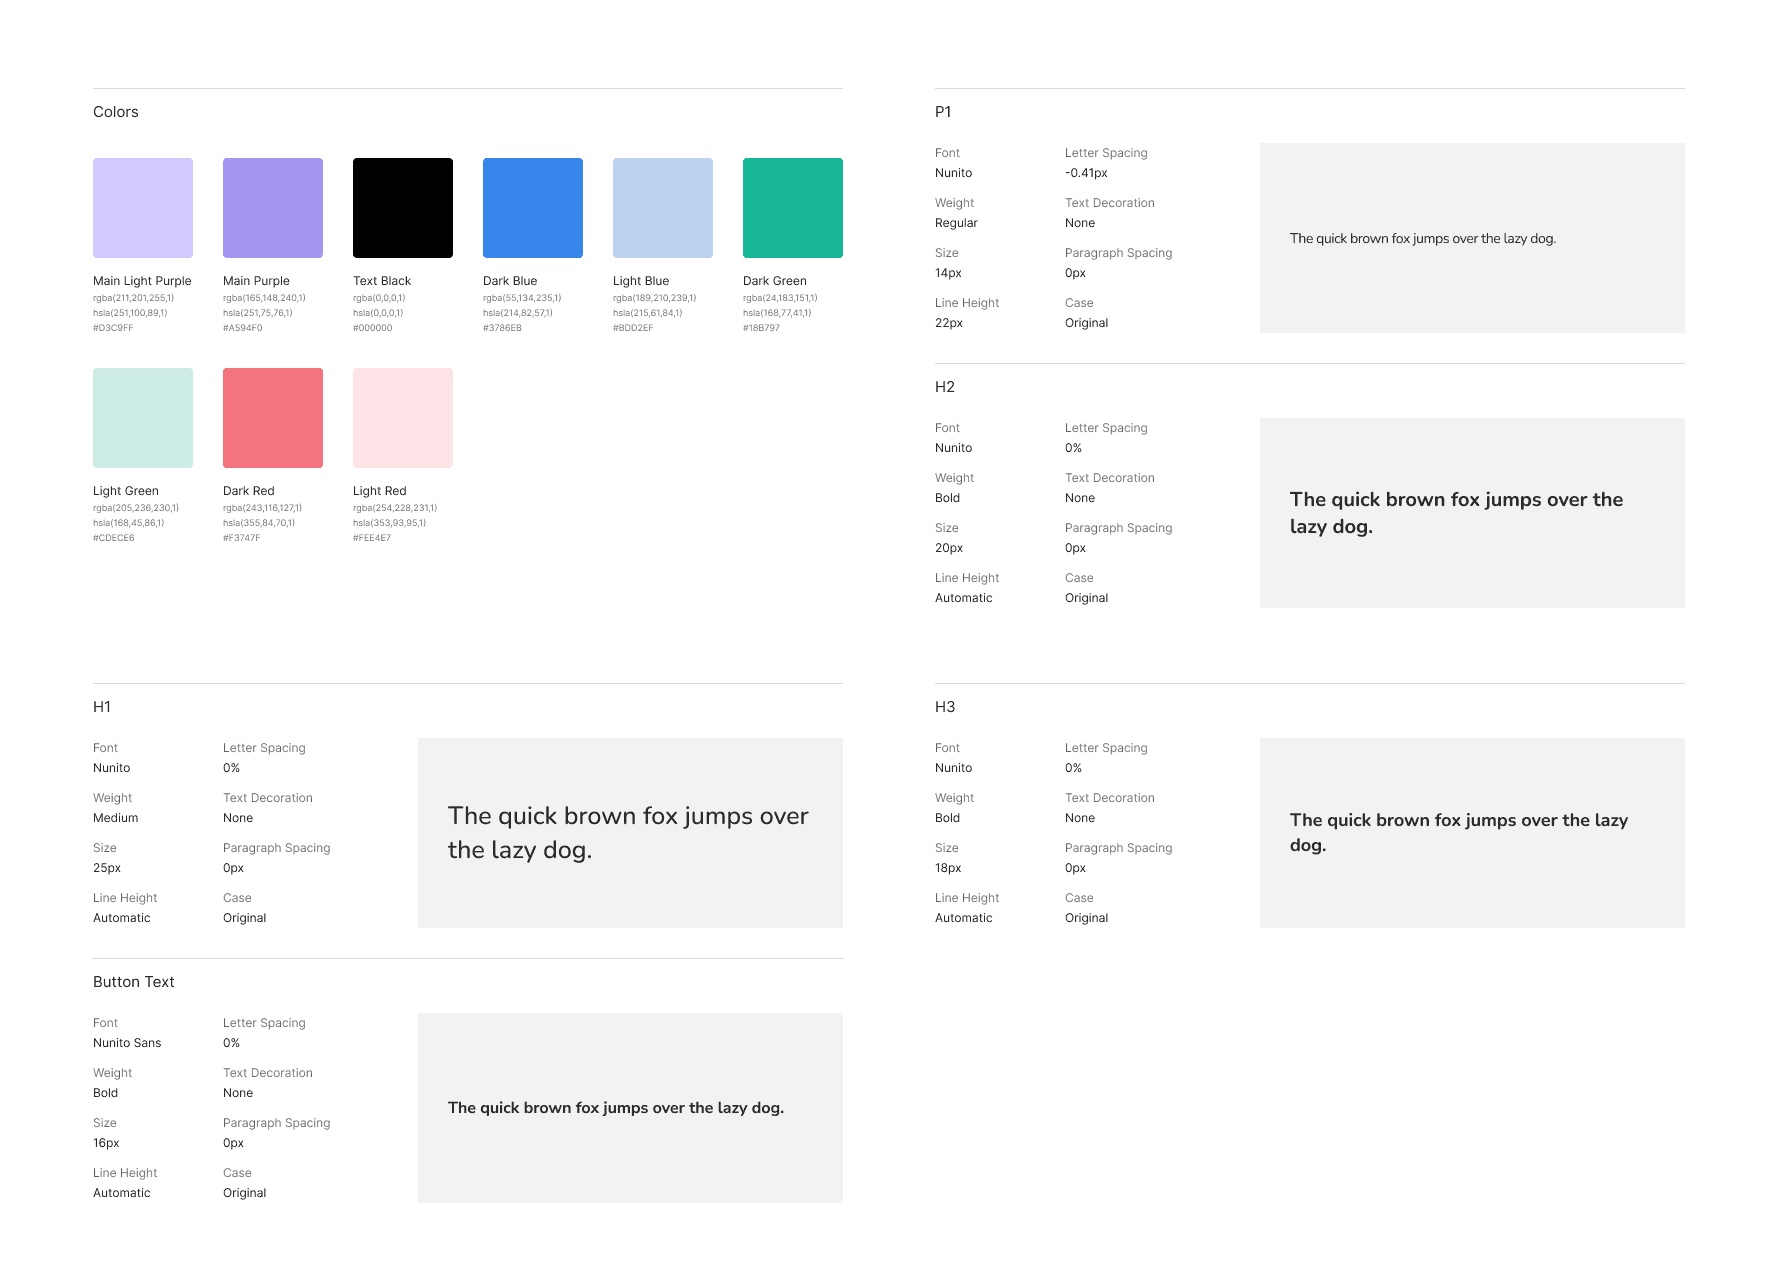1778x1286 pixels.
Task: Click the H2 sample sentence preview
Action: (x=1457, y=513)
